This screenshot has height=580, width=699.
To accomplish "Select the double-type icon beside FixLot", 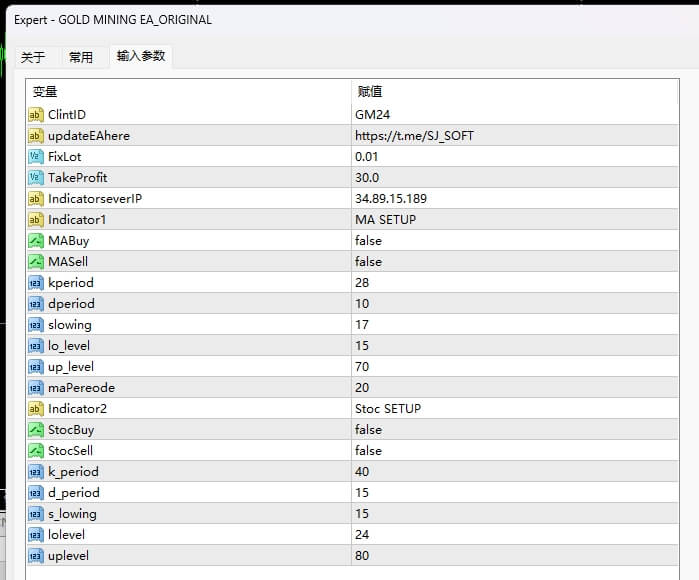I will pos(36,156).
